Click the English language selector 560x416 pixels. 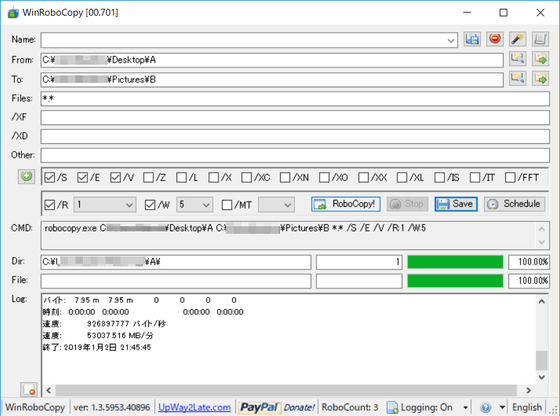tap(526, 407)
